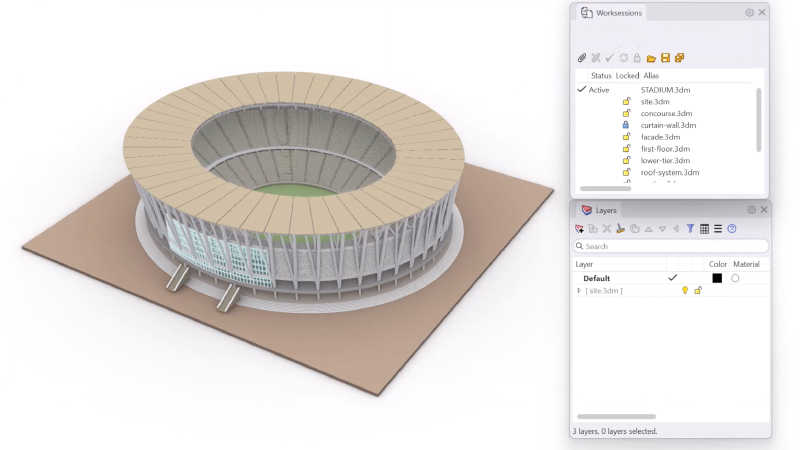This screenshot has height=450, width=800.
Task: Select lower-tier.3dm in the file list
Action: click(x=665, y=160)
